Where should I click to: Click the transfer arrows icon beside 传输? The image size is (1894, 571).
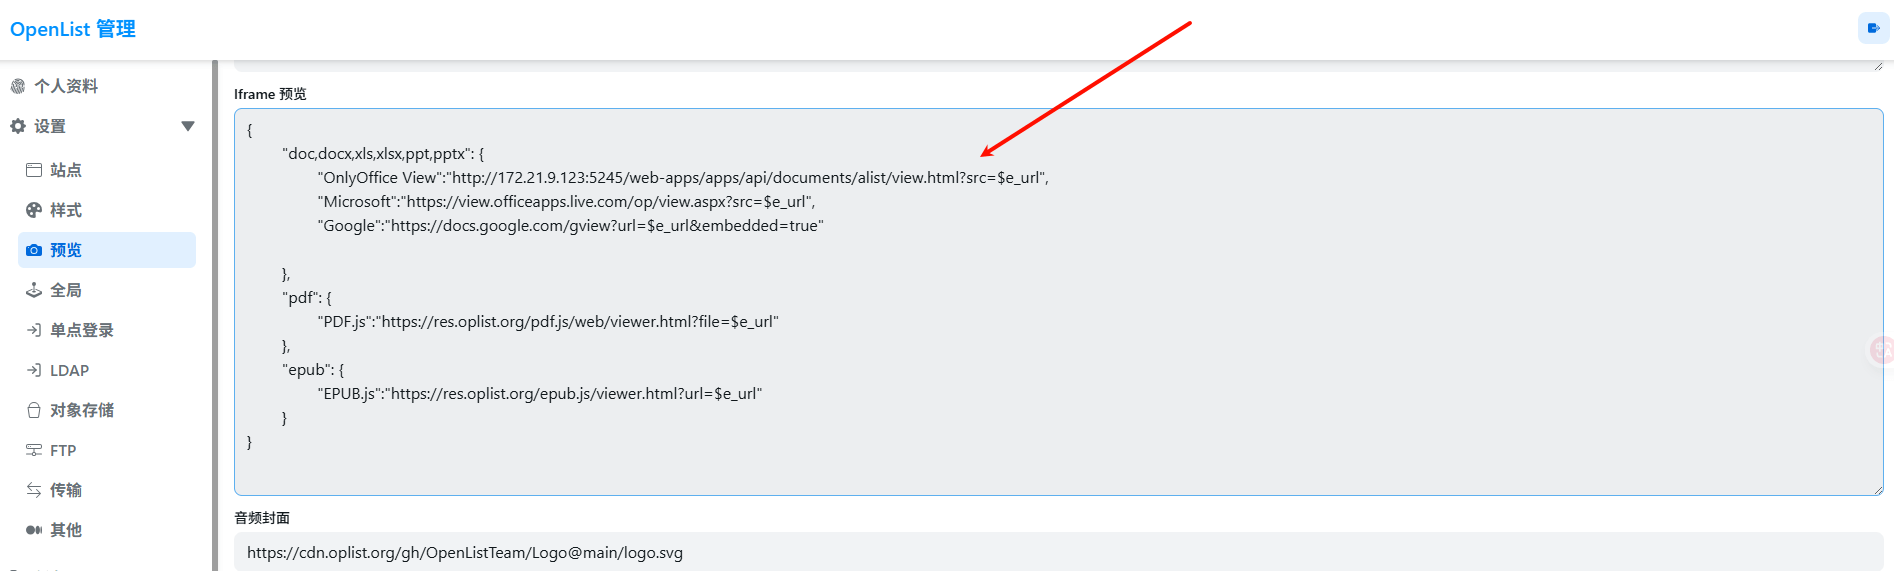pos(34,490)
